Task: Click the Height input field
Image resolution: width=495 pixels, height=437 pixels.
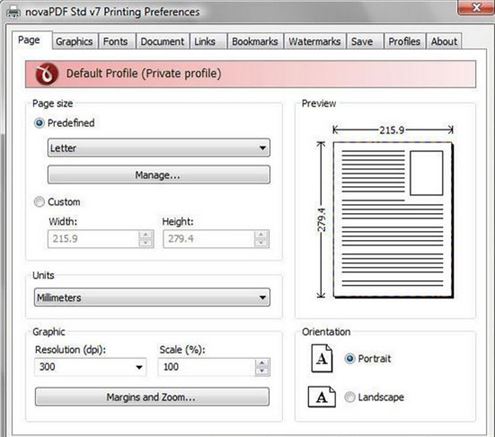Action: (x=209, y=239)
